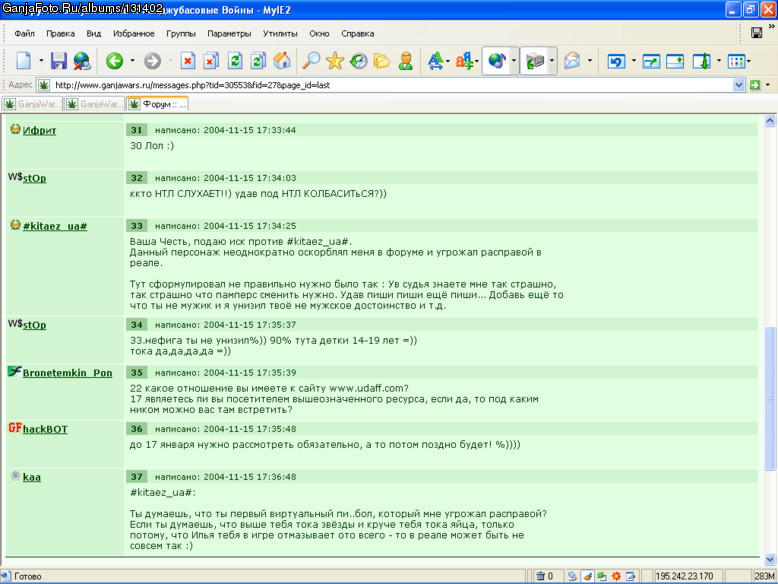Click the blue swirl icon in status bar
778x584 pixels.
572,576
